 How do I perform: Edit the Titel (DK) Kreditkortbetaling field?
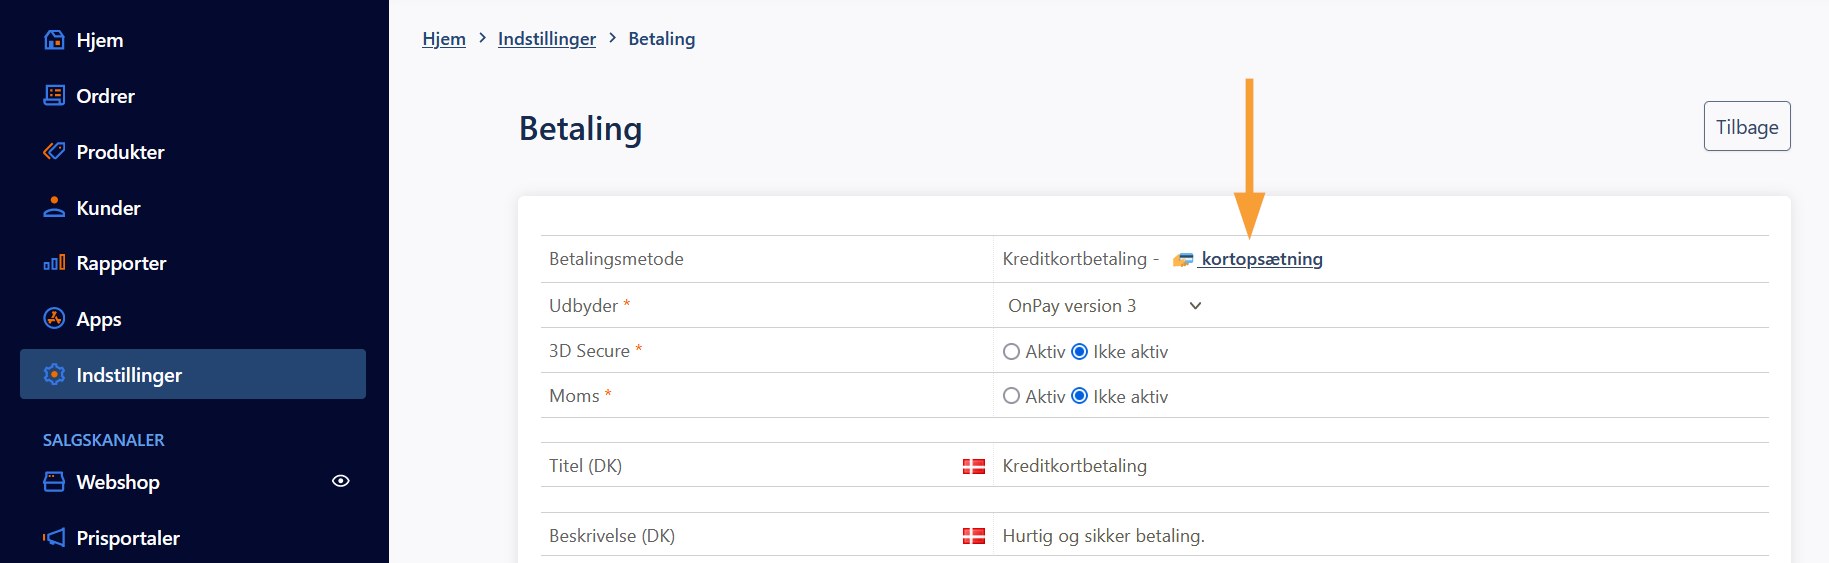pyautogui.click(x=1380, y=466)
